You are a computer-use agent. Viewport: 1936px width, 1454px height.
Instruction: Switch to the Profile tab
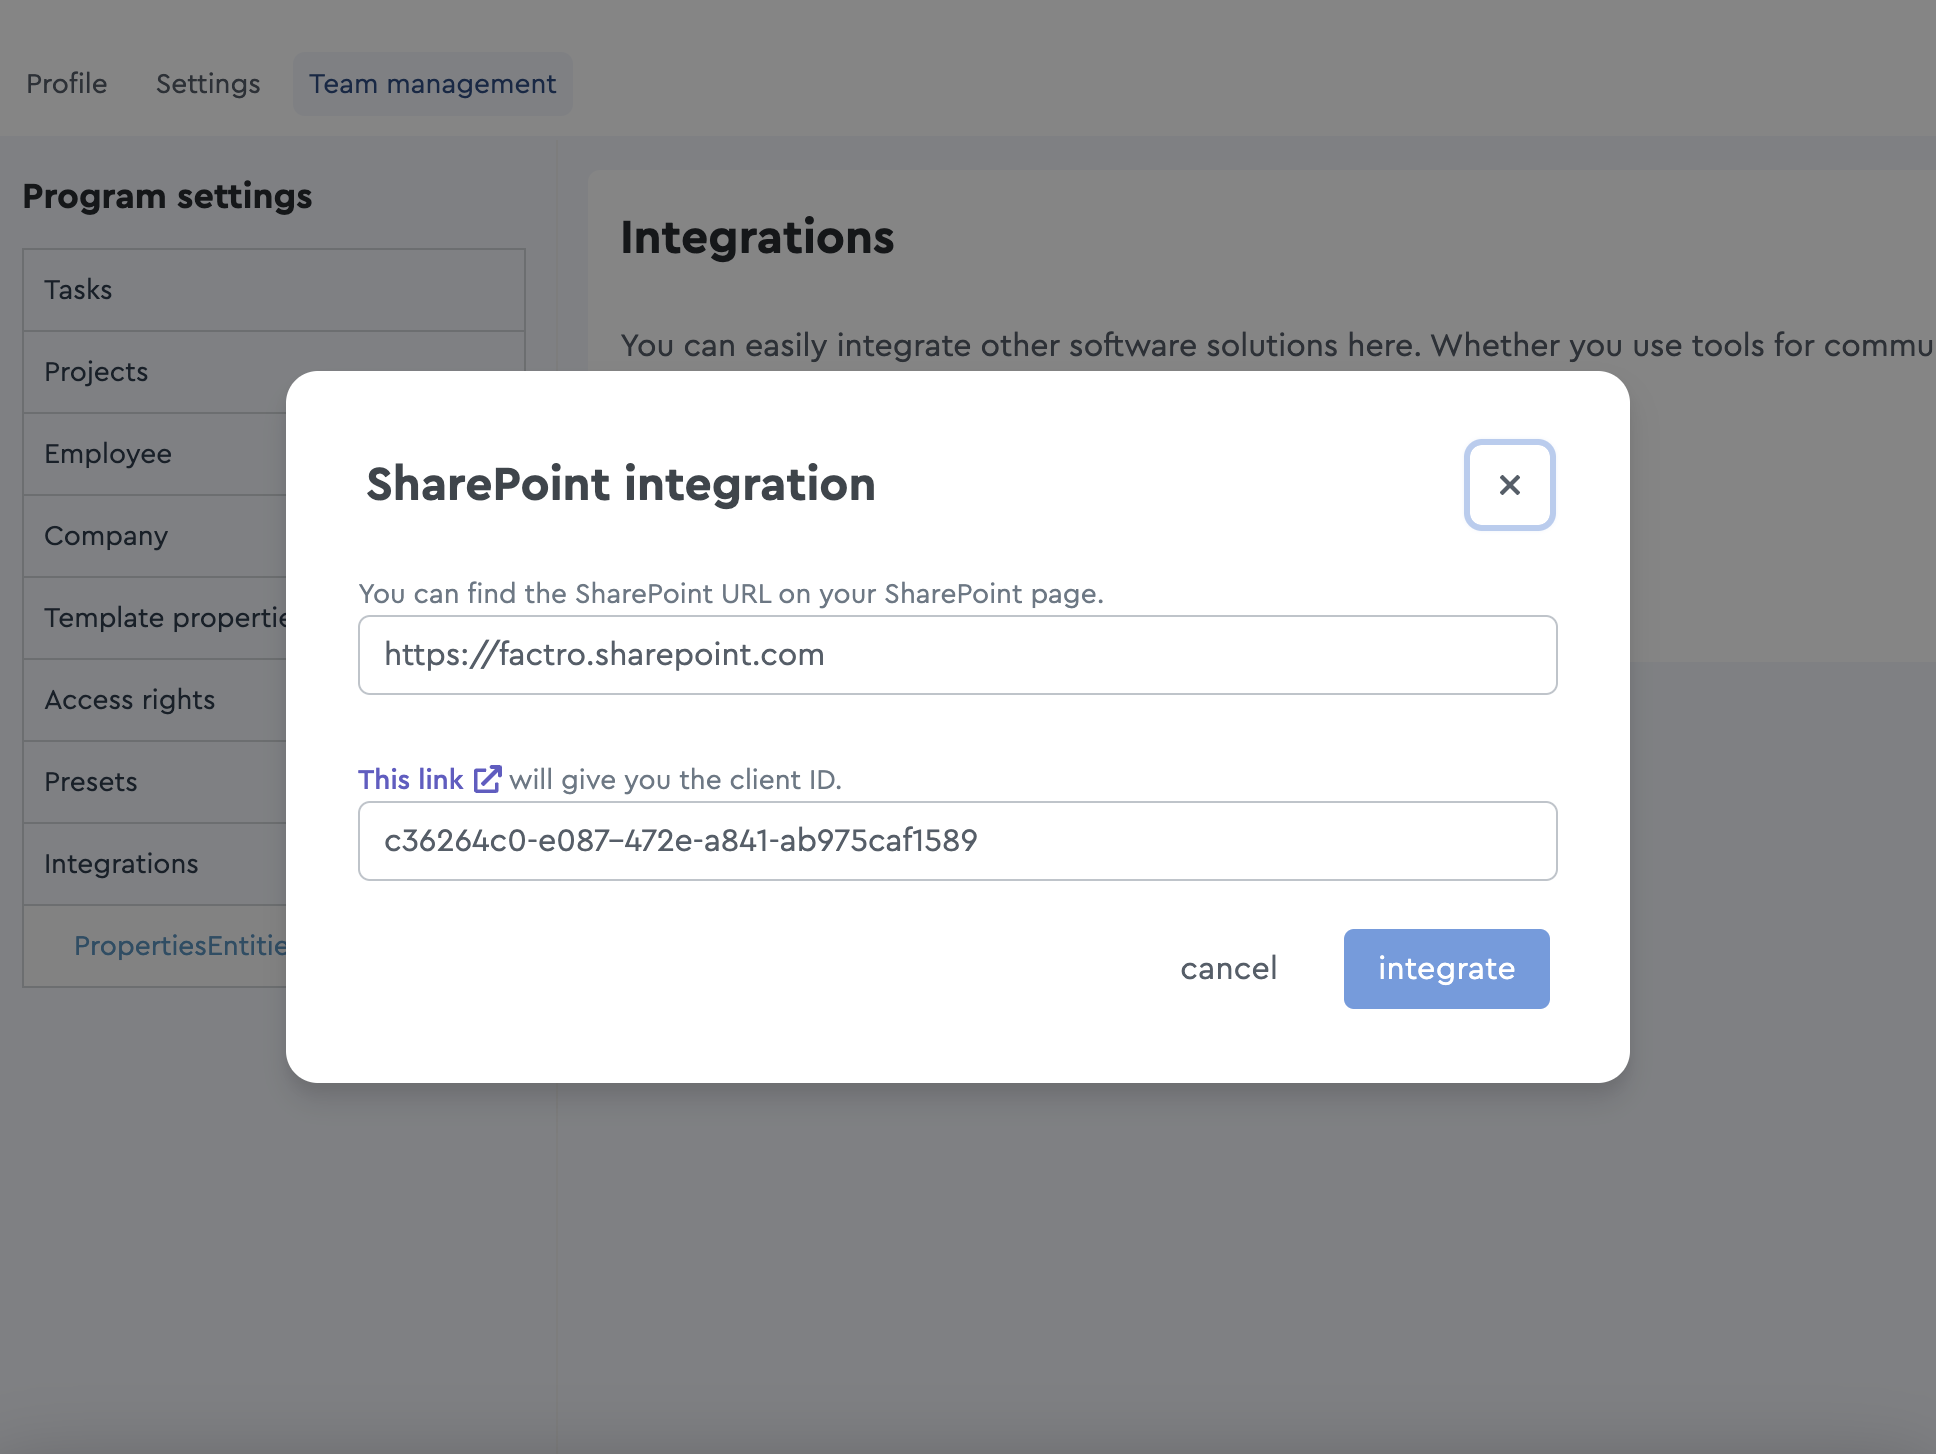click(x=66, y=84)
